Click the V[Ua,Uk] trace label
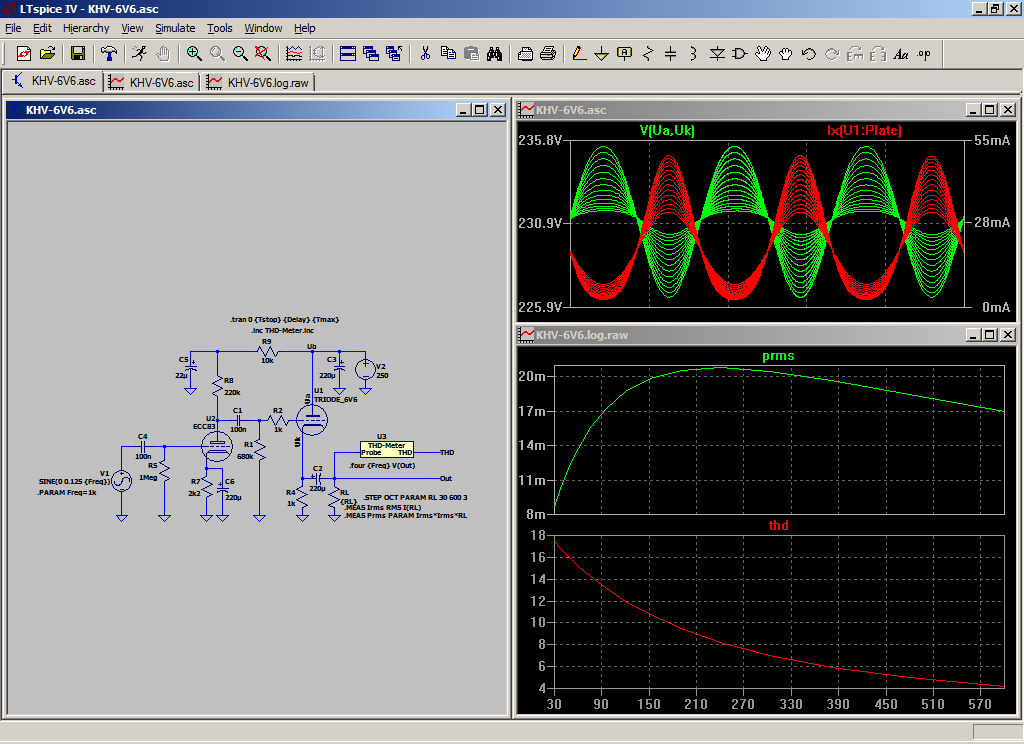This screenshot has width=1024, height=744. [x=667, y=131]
